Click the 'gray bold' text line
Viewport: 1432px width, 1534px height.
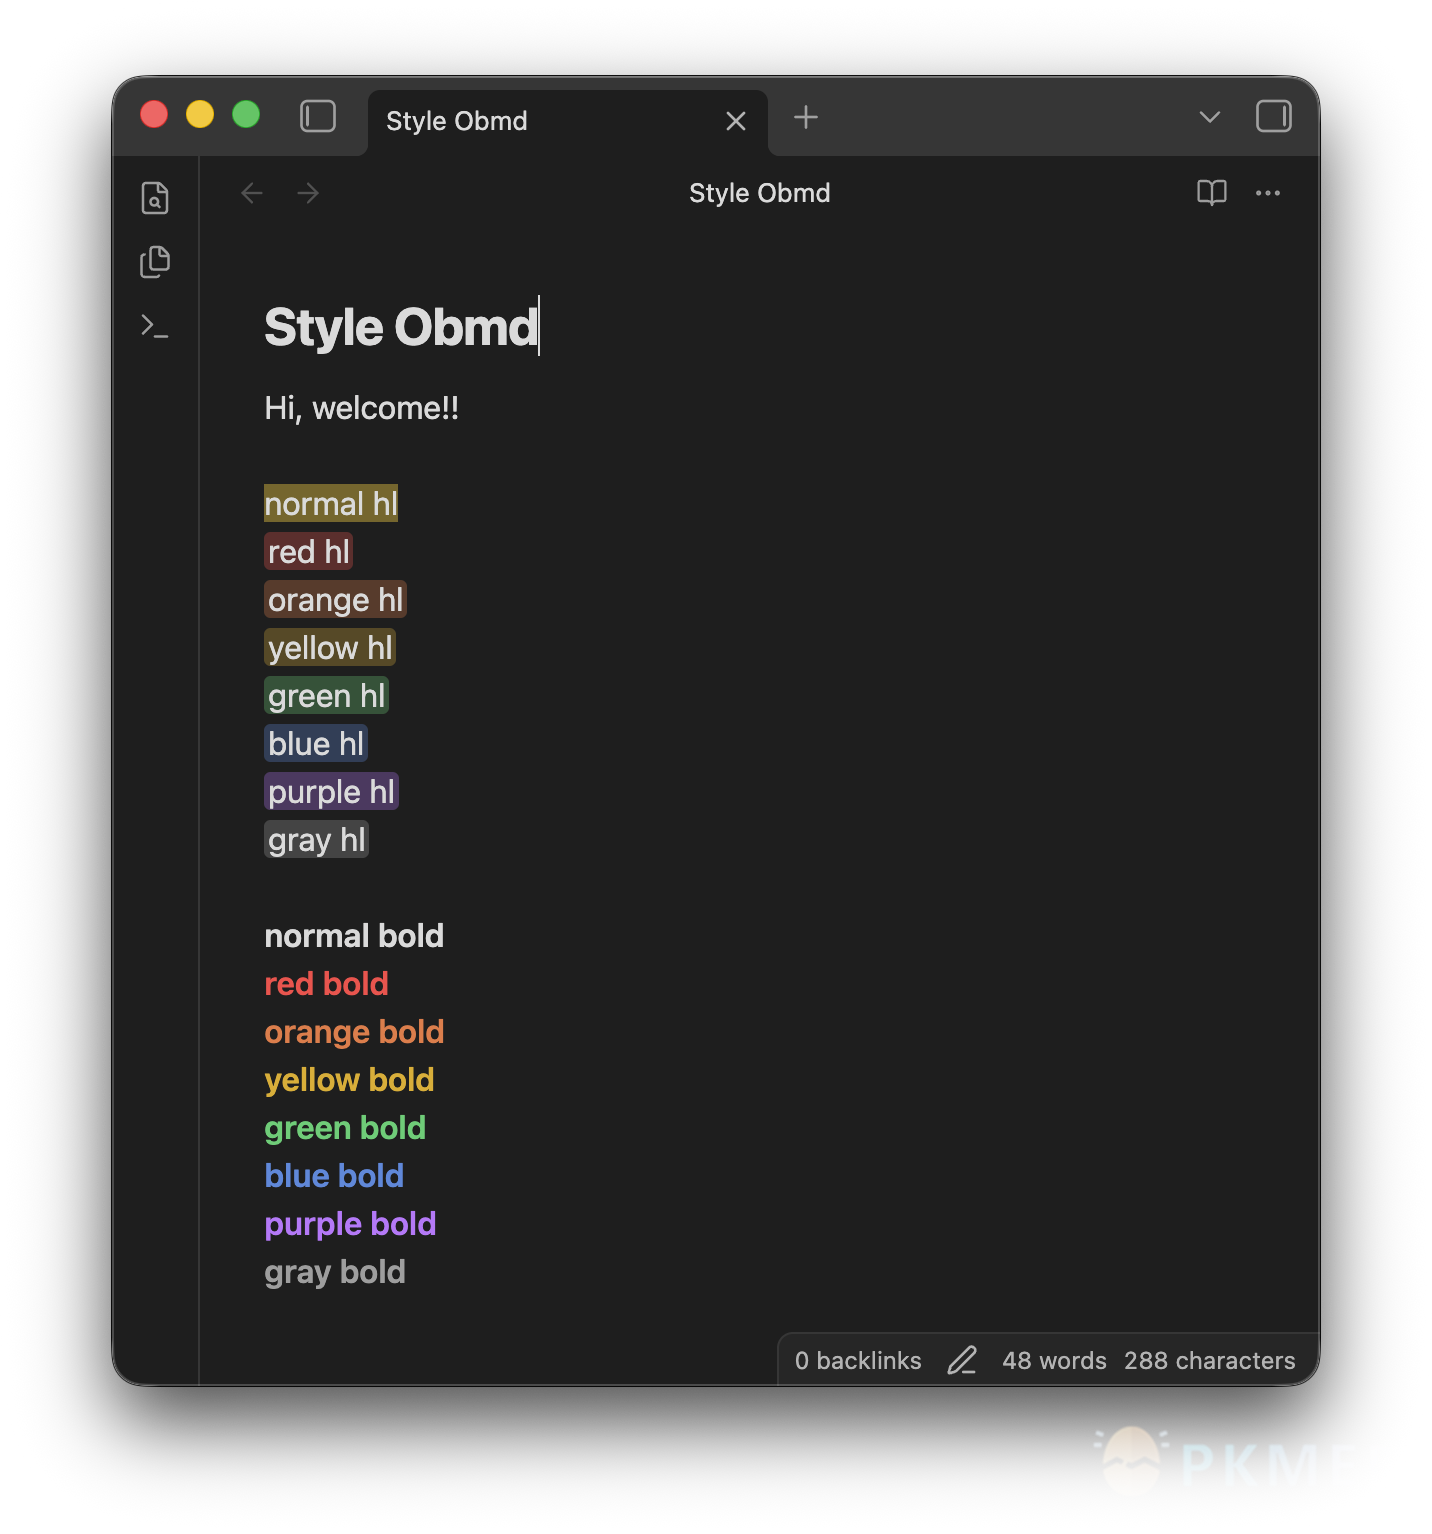(x=335, y=1272)
